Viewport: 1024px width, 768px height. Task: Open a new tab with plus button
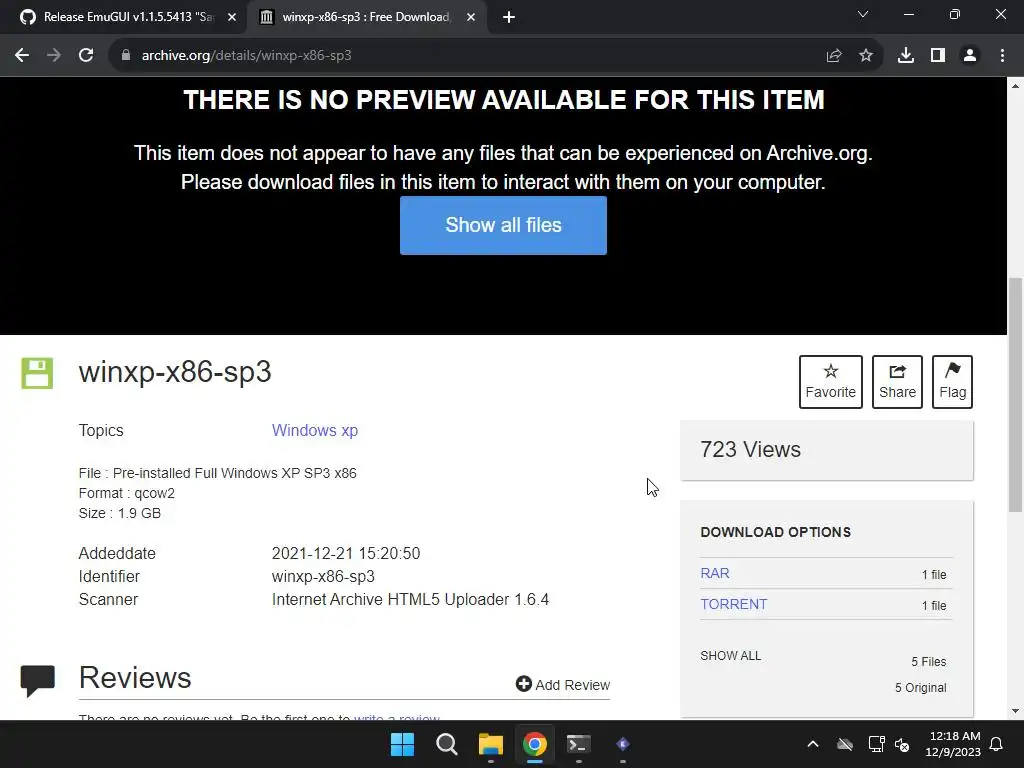[x=509, y=18]
